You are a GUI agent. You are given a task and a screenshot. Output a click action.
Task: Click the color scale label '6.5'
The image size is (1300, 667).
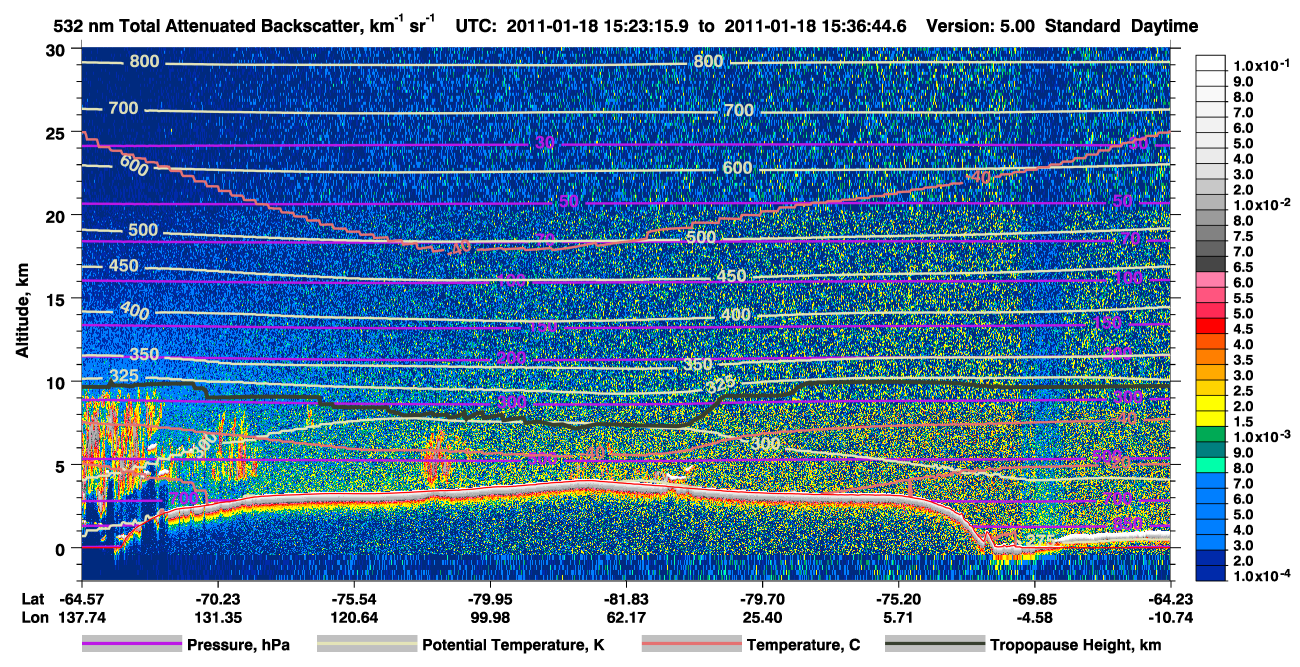[1242, 268]
